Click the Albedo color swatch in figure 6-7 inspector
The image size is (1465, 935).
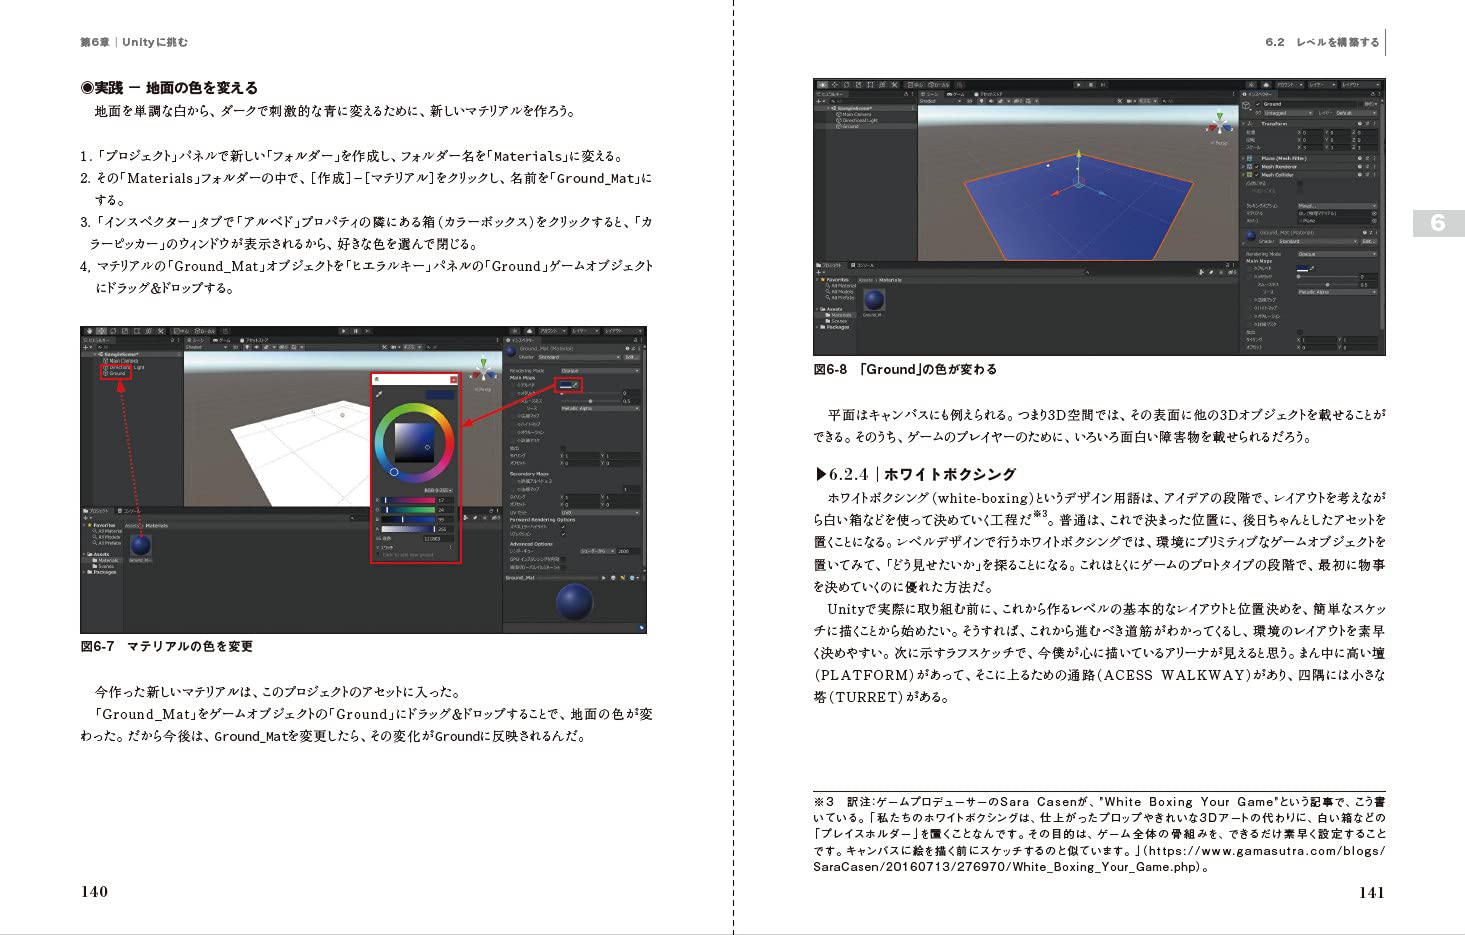pos(566,385)
